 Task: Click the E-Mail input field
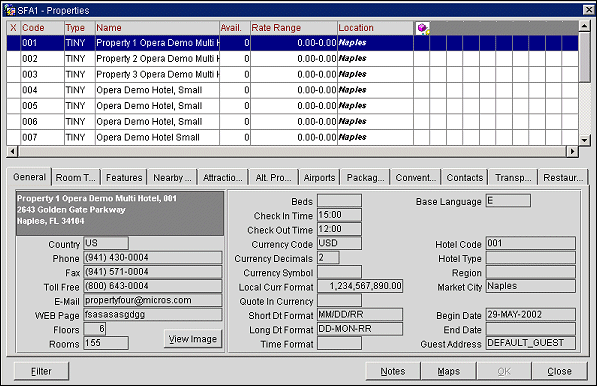click(x=153, y=300)
